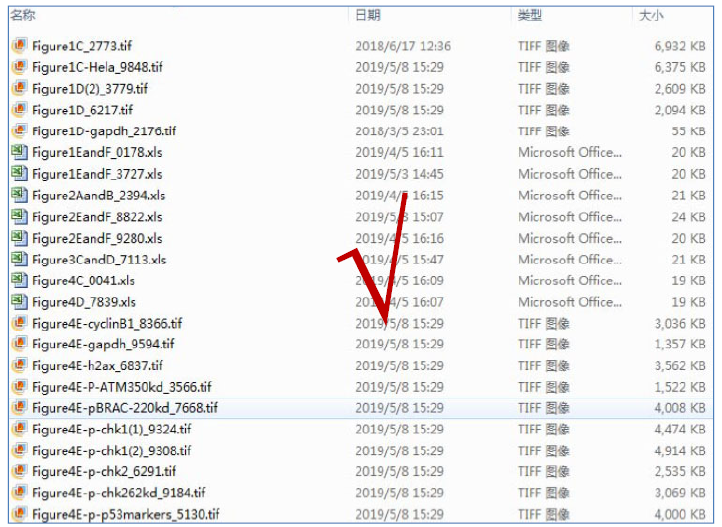This screenshot has width=722, height=527.
Task: Select the Figure2EandF_8822.xls file name
Action: tap(97, 217)
